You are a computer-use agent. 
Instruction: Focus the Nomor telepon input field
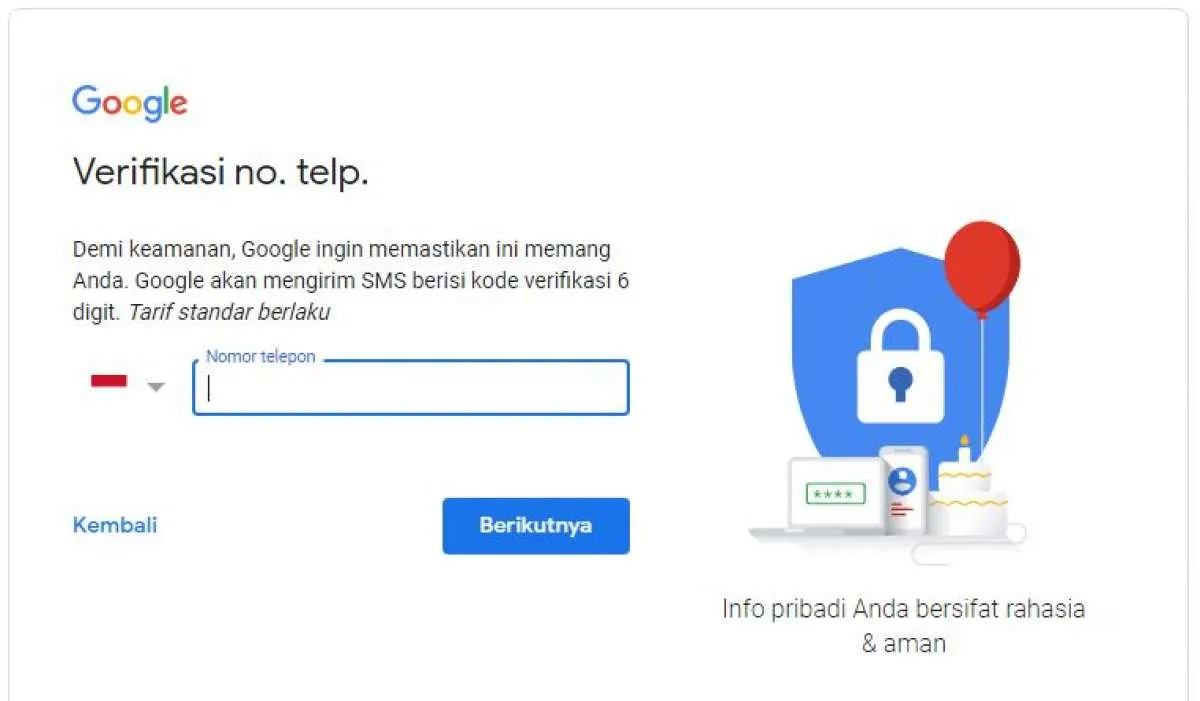click(410, 388)
